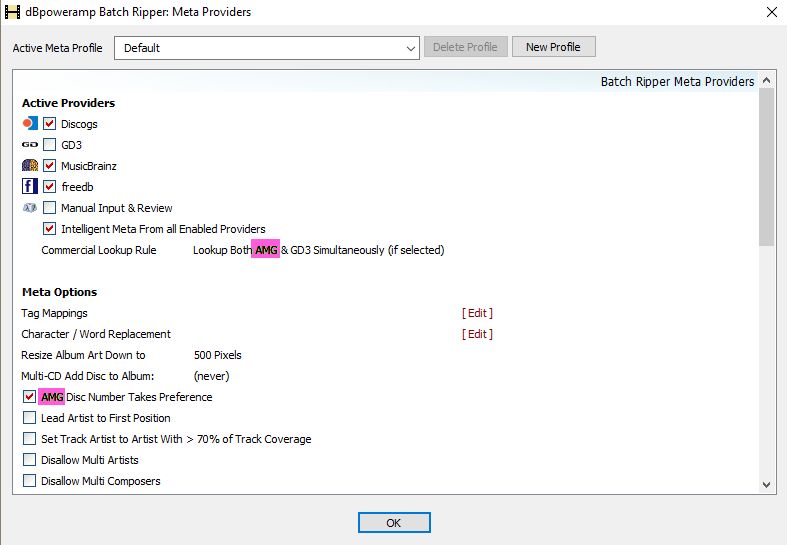Click the freedb provider icon
Viewport: 787px width, 545px height.
pos(29,187)
